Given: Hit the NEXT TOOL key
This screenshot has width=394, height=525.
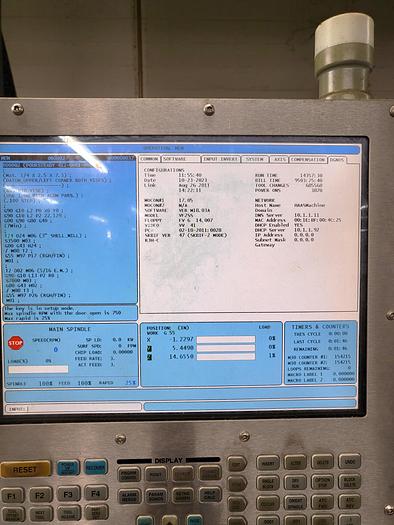Looking at the screenshot, I should click(x=41, y=514).
